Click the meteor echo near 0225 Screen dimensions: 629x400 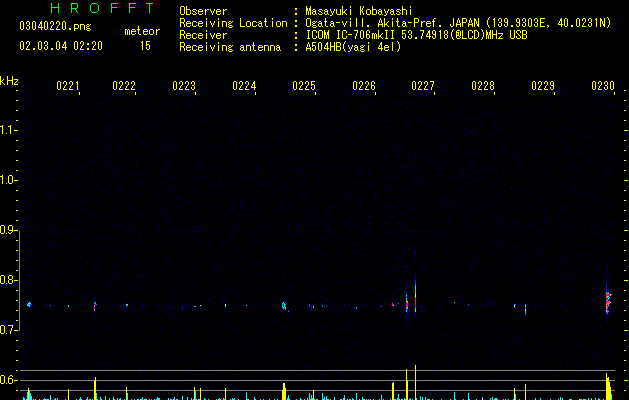[x=284, y=306]
